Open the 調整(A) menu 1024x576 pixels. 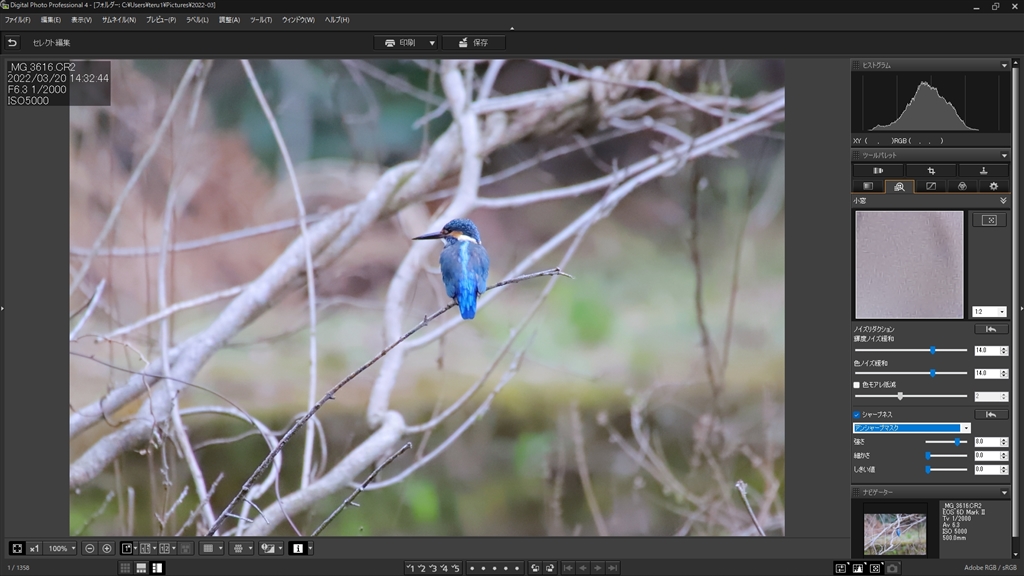pyautogui.click(x=229, y=20)
